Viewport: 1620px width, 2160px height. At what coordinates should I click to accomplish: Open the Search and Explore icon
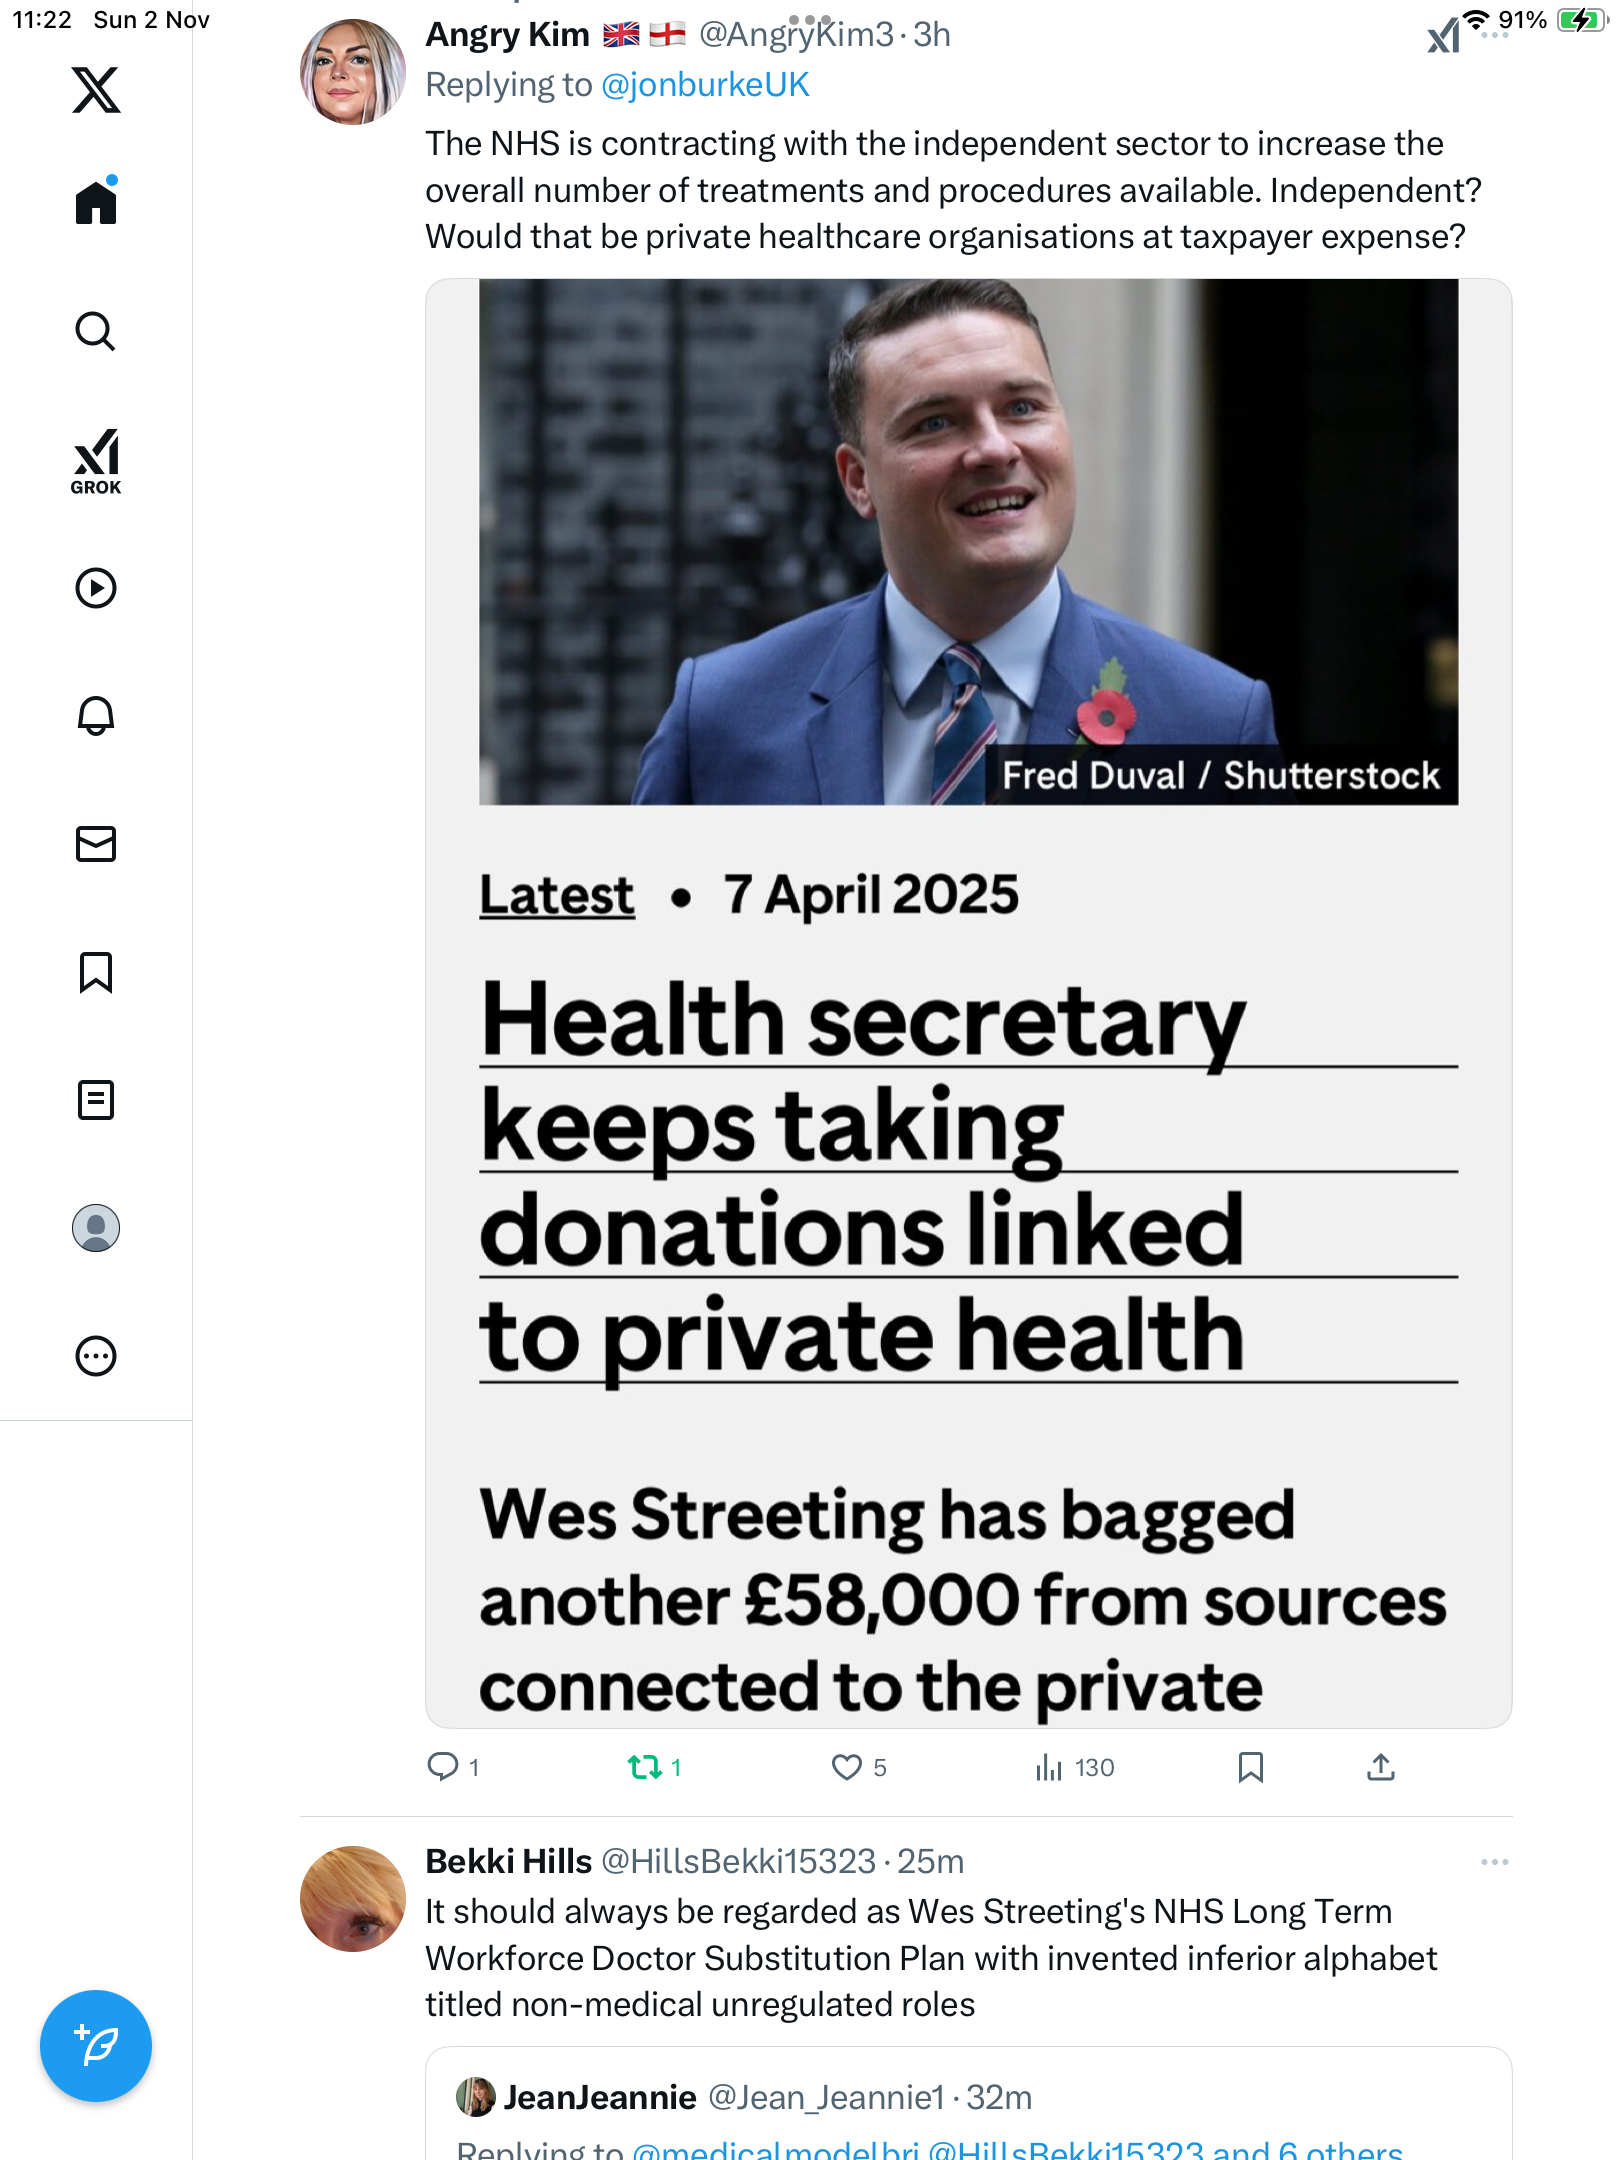96,331
